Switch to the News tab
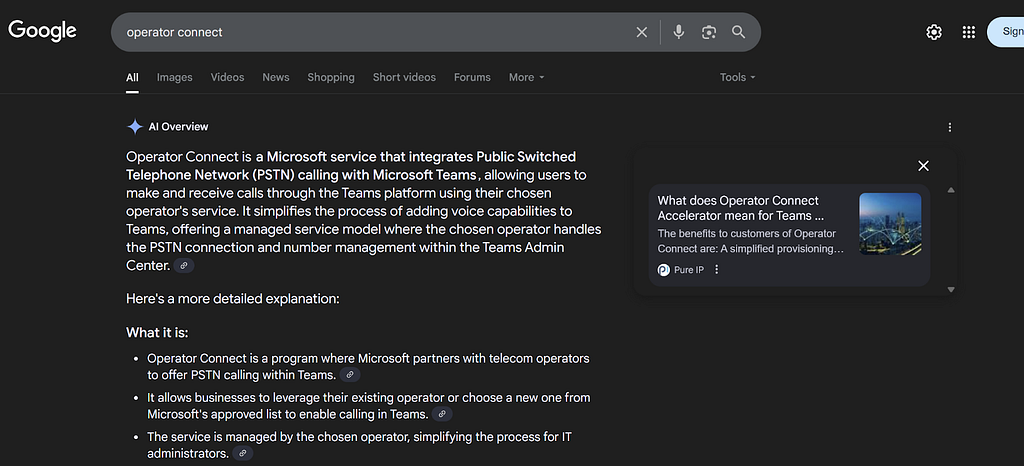 pyautogui.click(x=276, y=77)
